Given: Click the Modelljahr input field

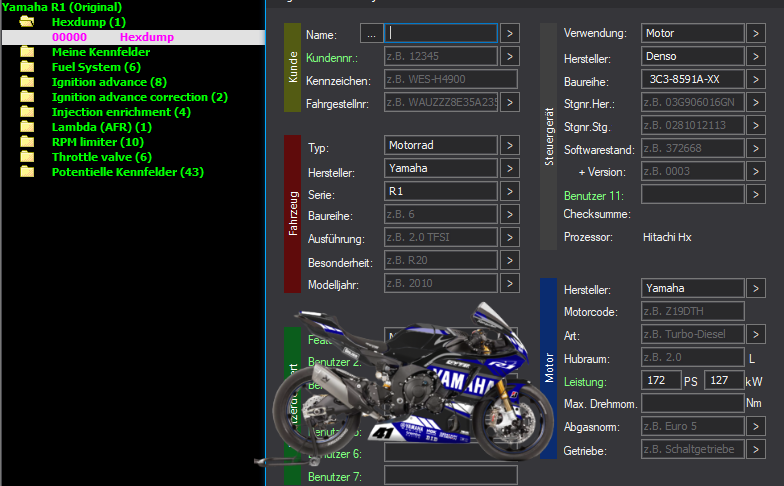Looking at the screenshot, I should pyautogui.click(x=441, y=284).
